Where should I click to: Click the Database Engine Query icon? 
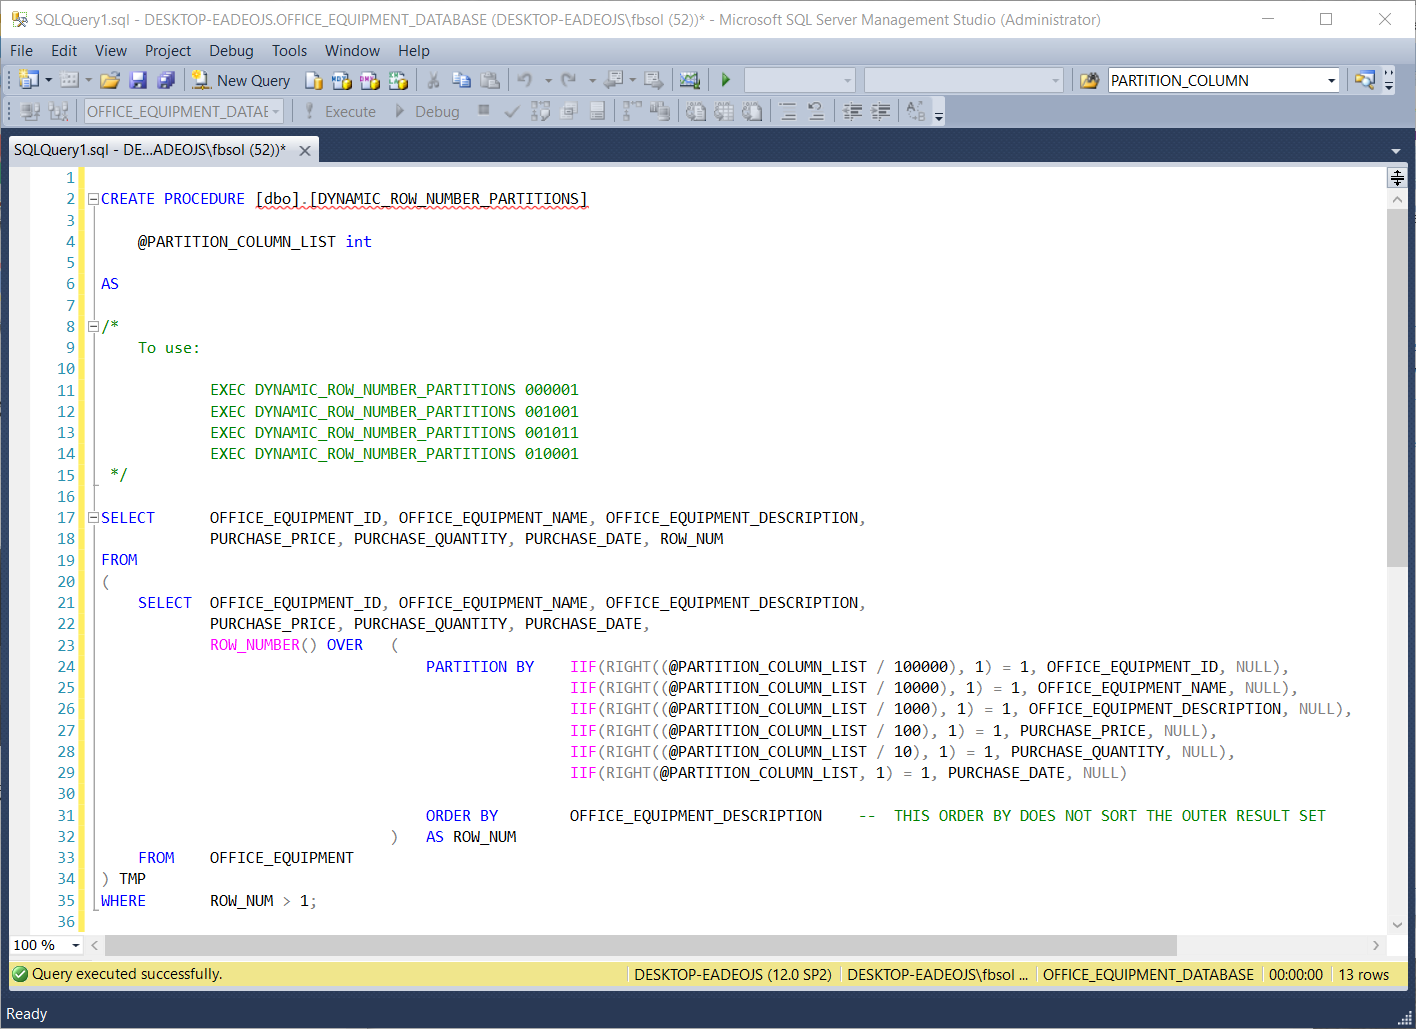tap(314, 81)
